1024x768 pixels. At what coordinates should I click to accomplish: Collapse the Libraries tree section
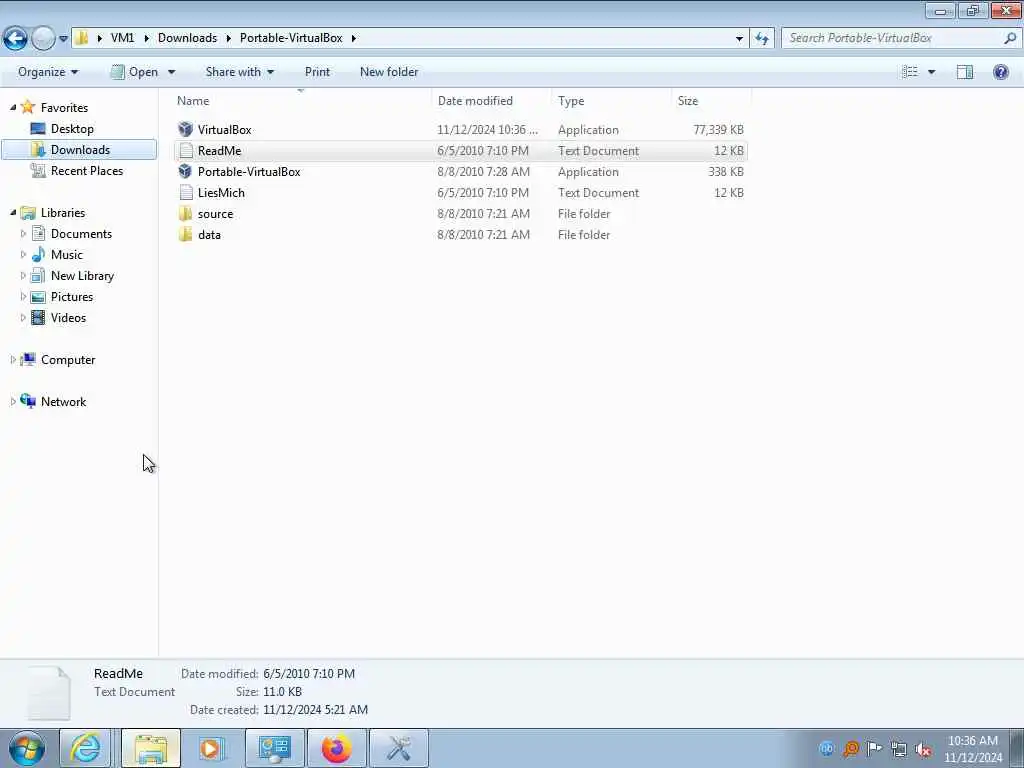pos(12,212)
